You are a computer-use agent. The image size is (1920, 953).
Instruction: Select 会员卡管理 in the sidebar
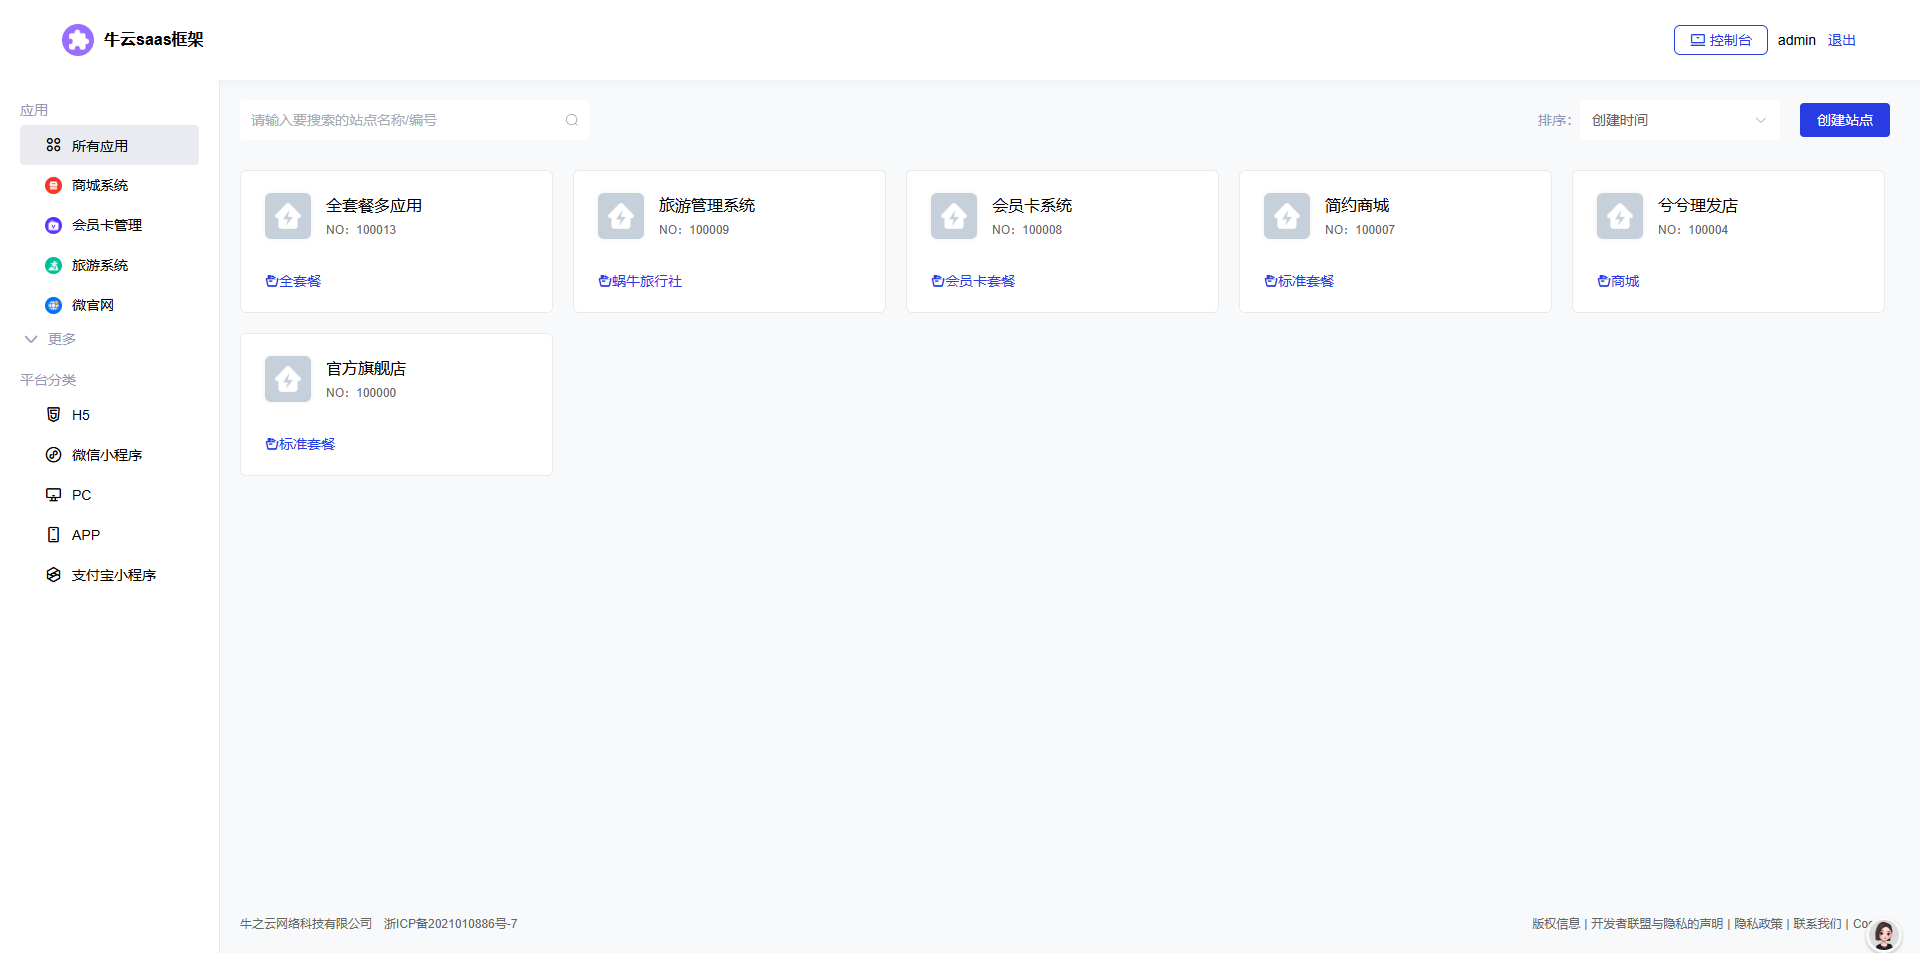click(x=109, y=225)
